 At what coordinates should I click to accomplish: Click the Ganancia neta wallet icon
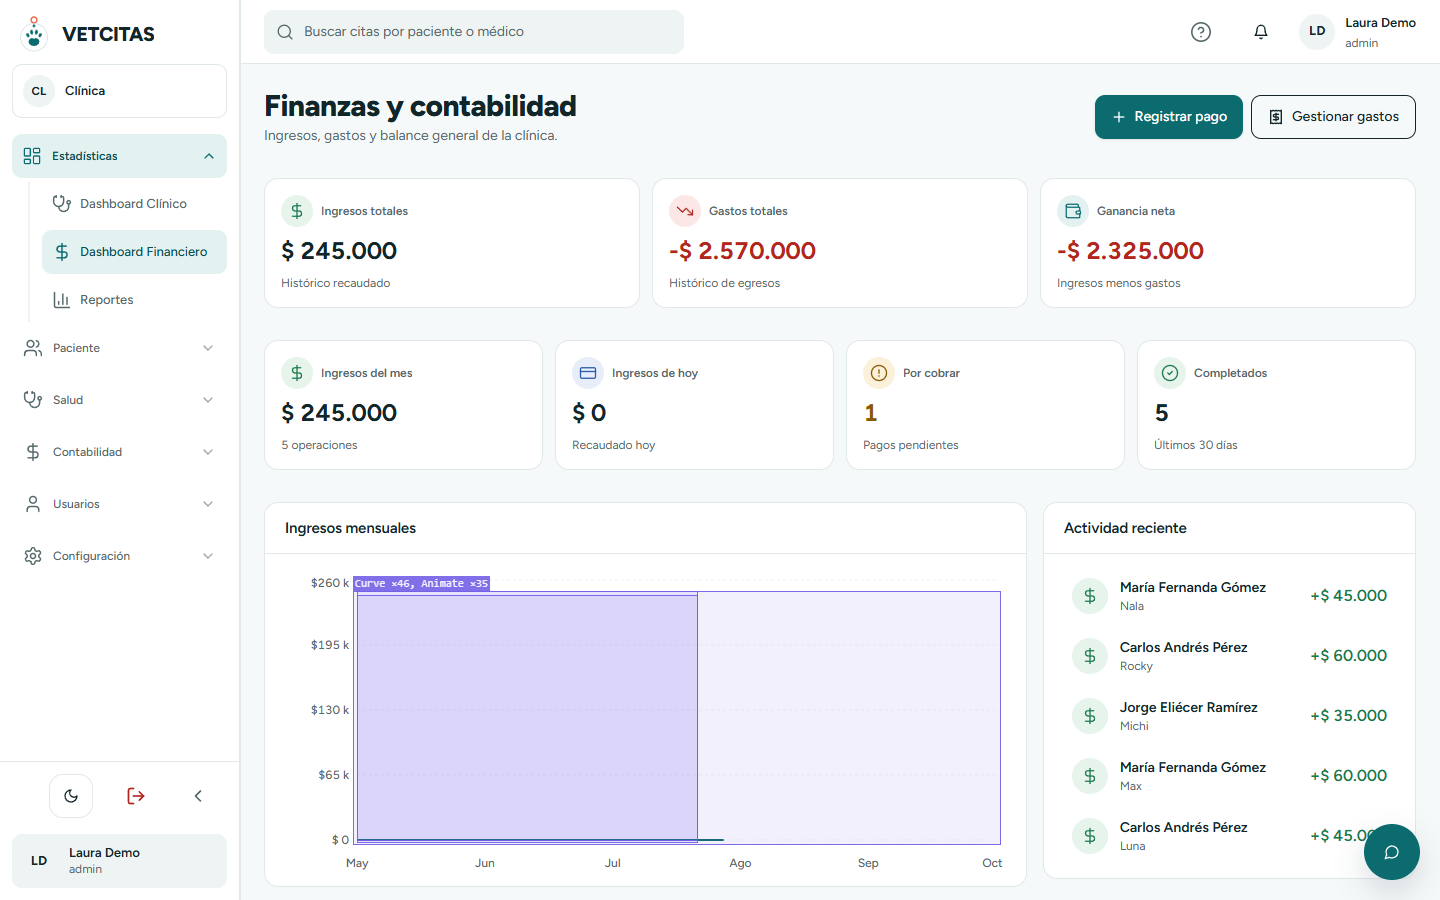click(x=1073, y=211)
